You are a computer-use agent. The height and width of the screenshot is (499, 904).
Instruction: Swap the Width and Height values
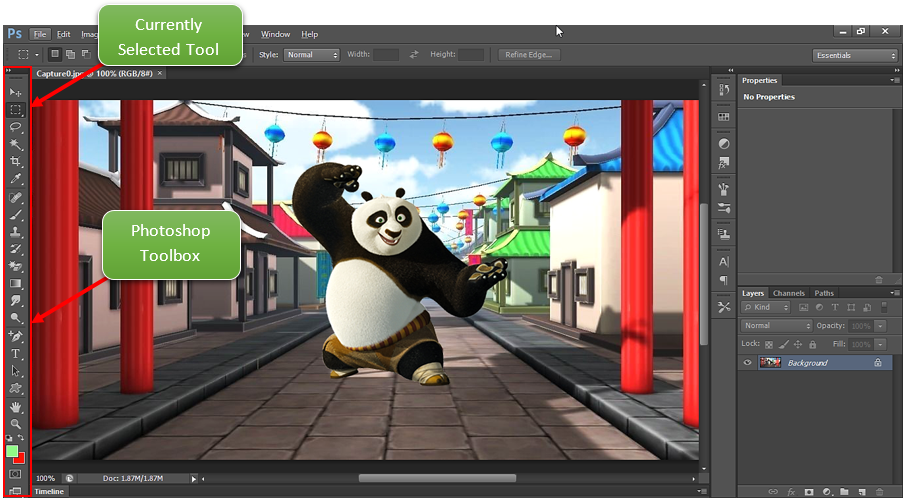414,55
